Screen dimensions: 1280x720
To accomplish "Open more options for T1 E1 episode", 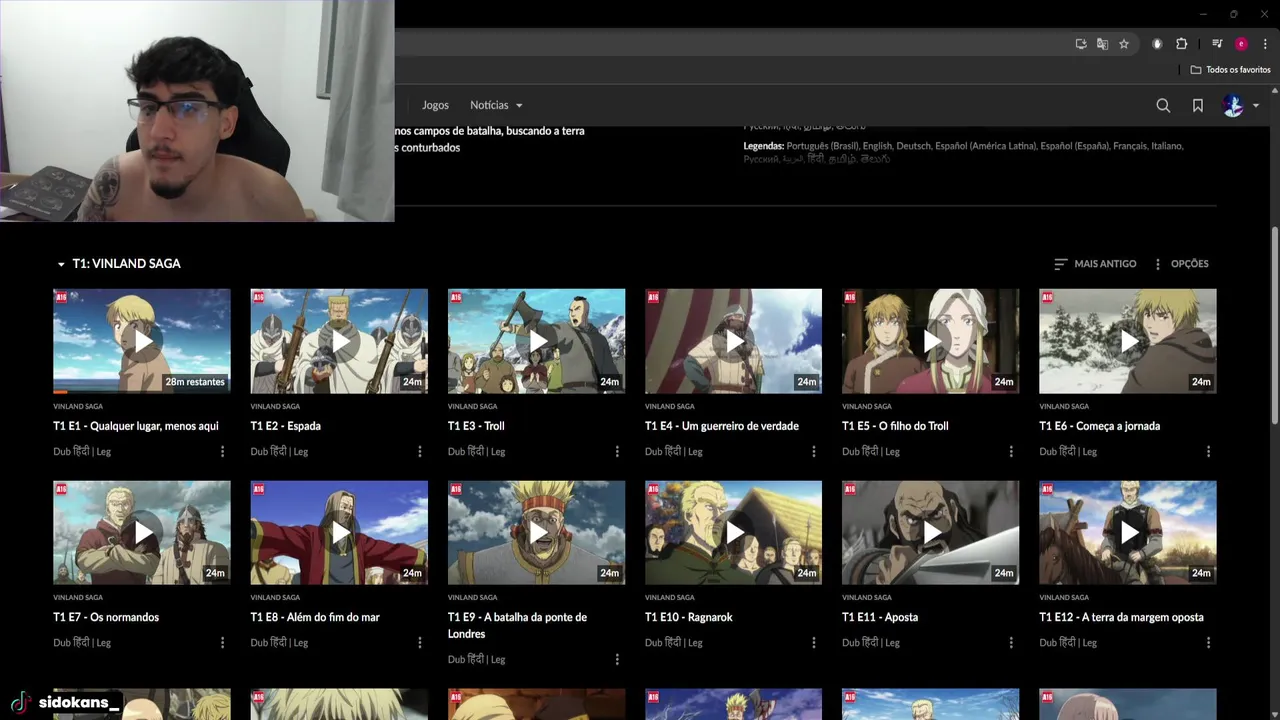I will 222,452.
